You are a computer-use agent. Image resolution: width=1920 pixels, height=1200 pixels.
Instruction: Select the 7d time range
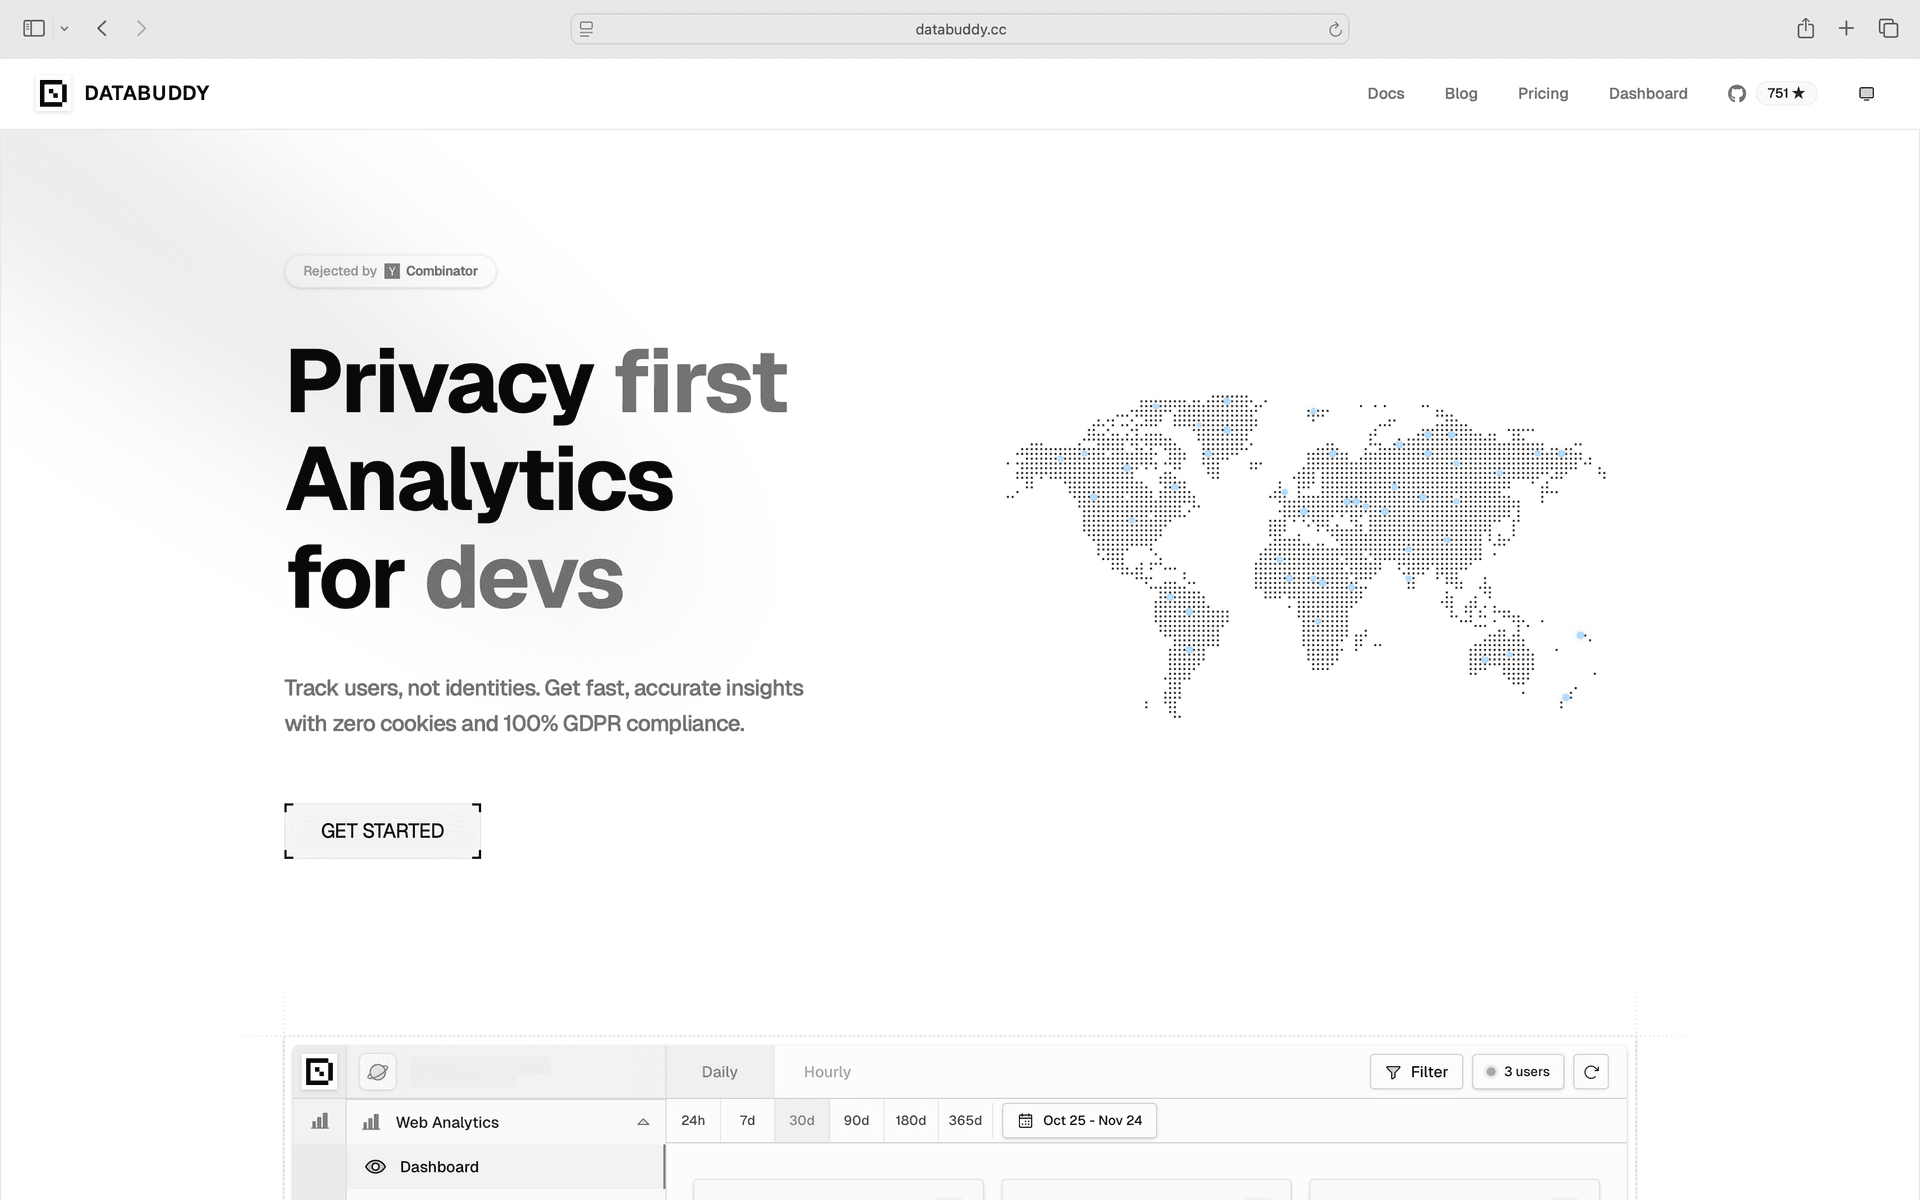coord(747,1120)
